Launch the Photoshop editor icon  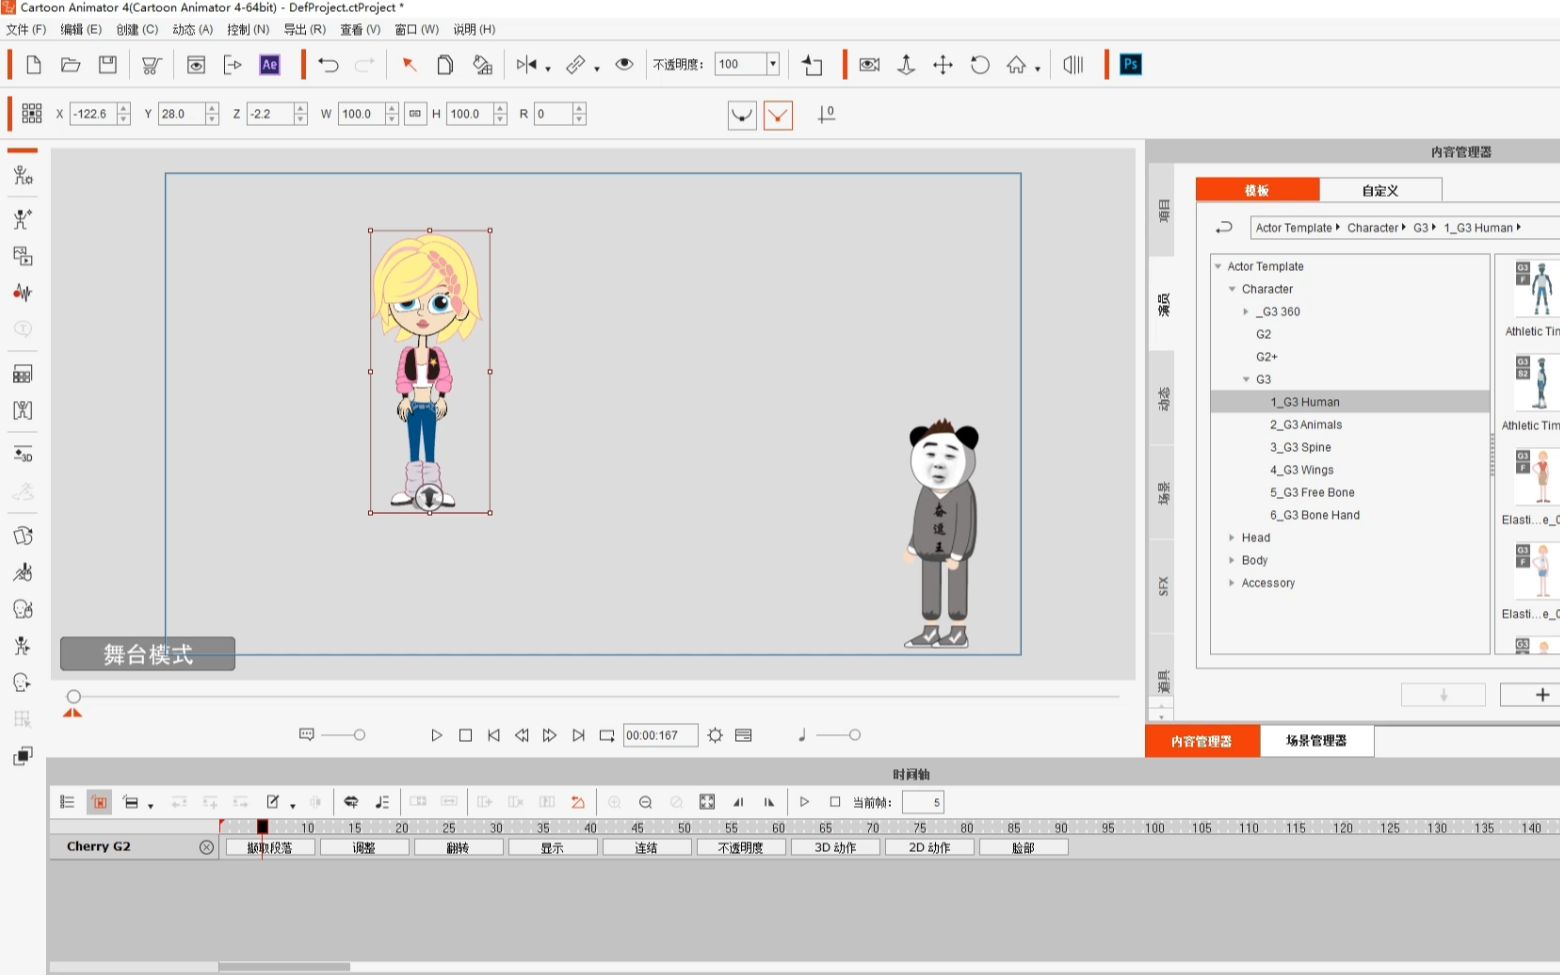coord(1130,65)
